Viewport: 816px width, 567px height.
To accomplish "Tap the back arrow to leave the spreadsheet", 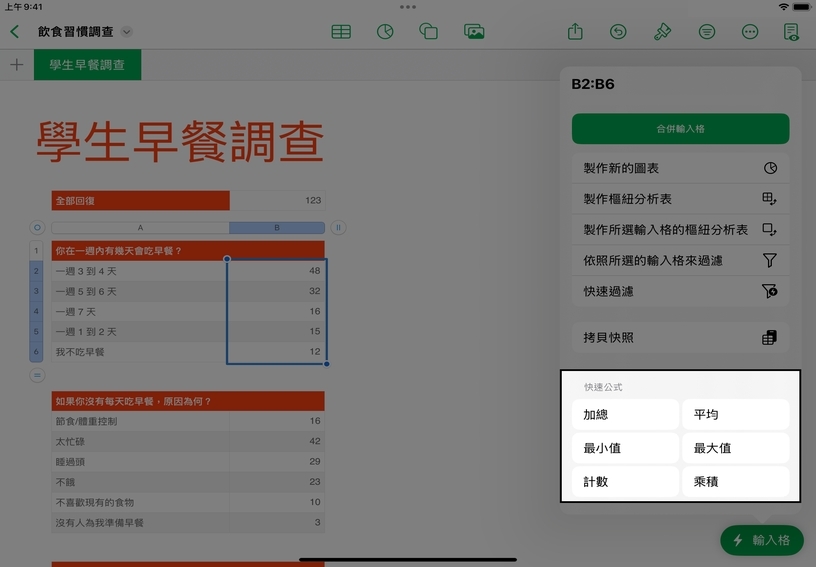I will 14,32.
